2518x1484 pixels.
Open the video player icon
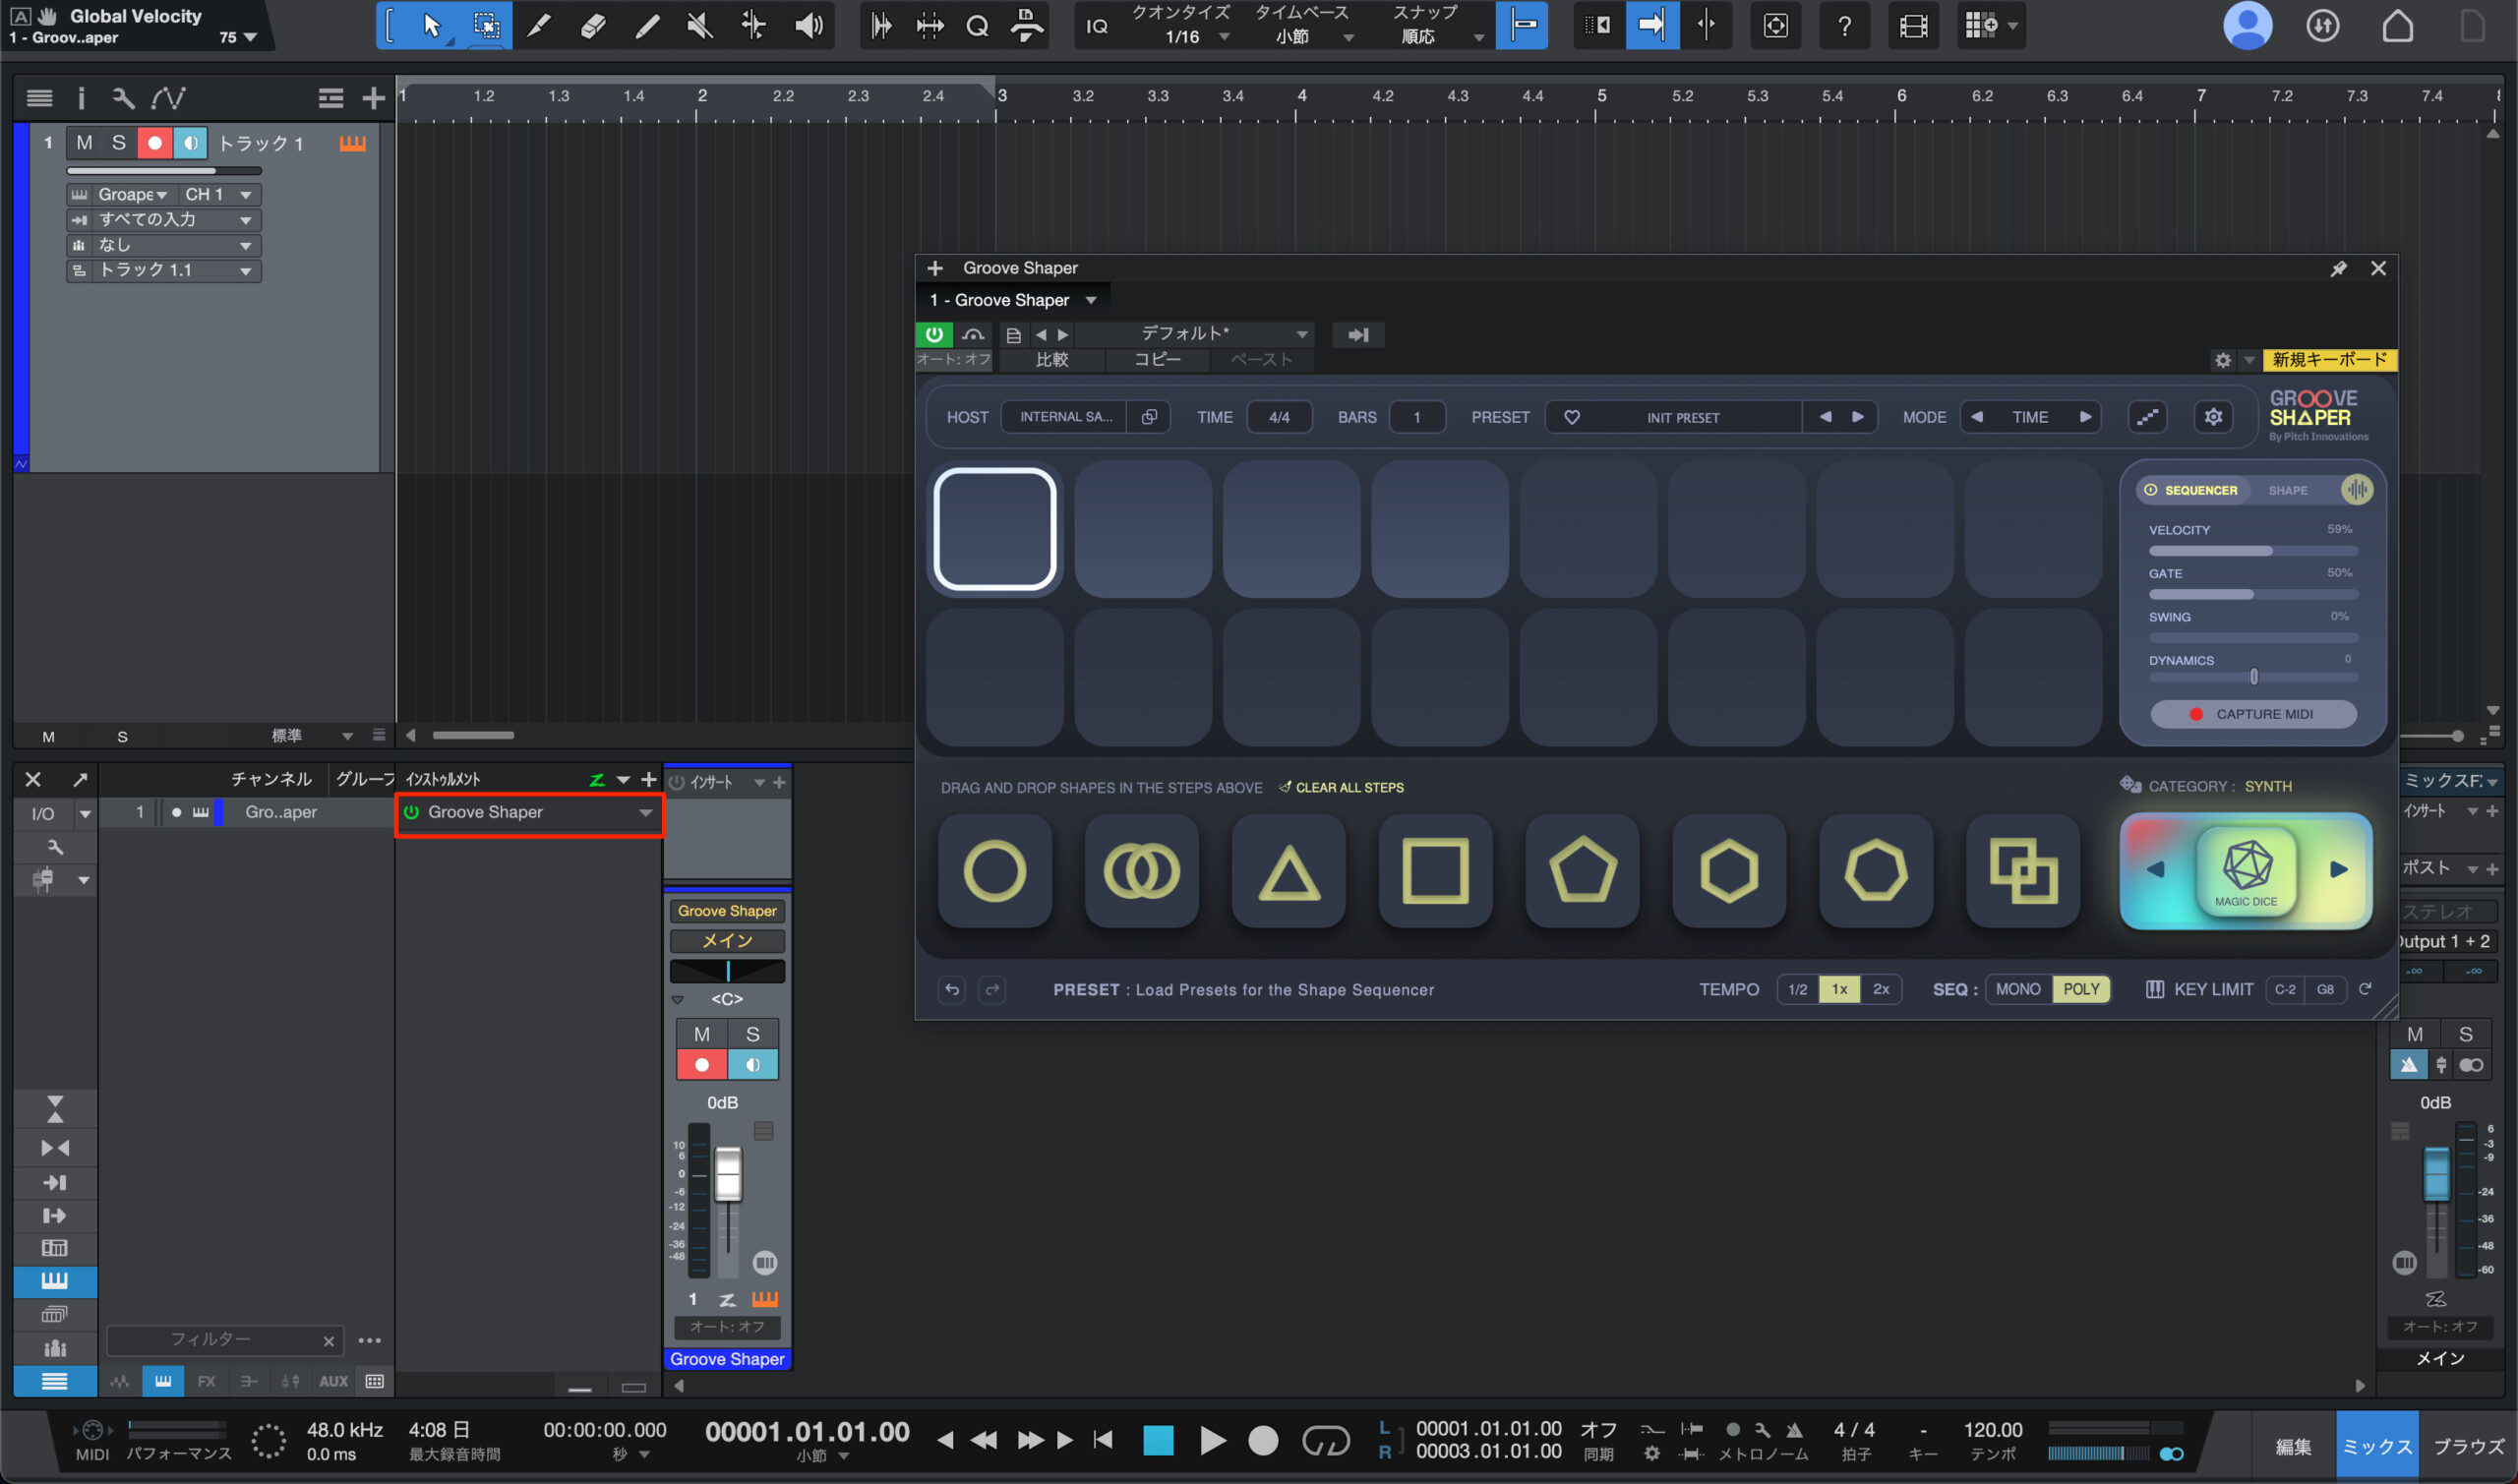tap(1913, 25)
